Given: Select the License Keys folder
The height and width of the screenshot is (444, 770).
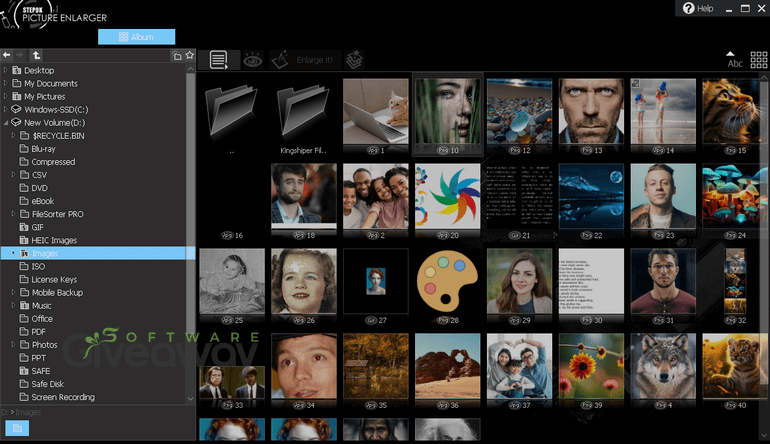Looking at the screenshot, I should [x=54, y=279].
